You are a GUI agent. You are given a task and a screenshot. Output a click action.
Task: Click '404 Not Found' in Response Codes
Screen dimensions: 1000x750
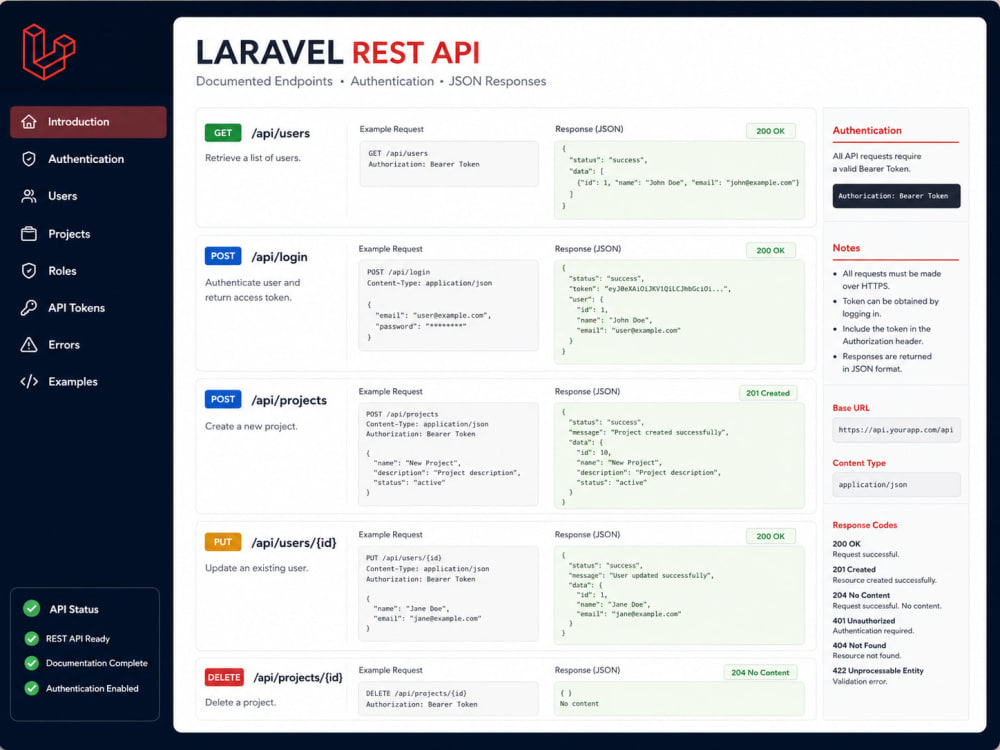pos(859,645)
